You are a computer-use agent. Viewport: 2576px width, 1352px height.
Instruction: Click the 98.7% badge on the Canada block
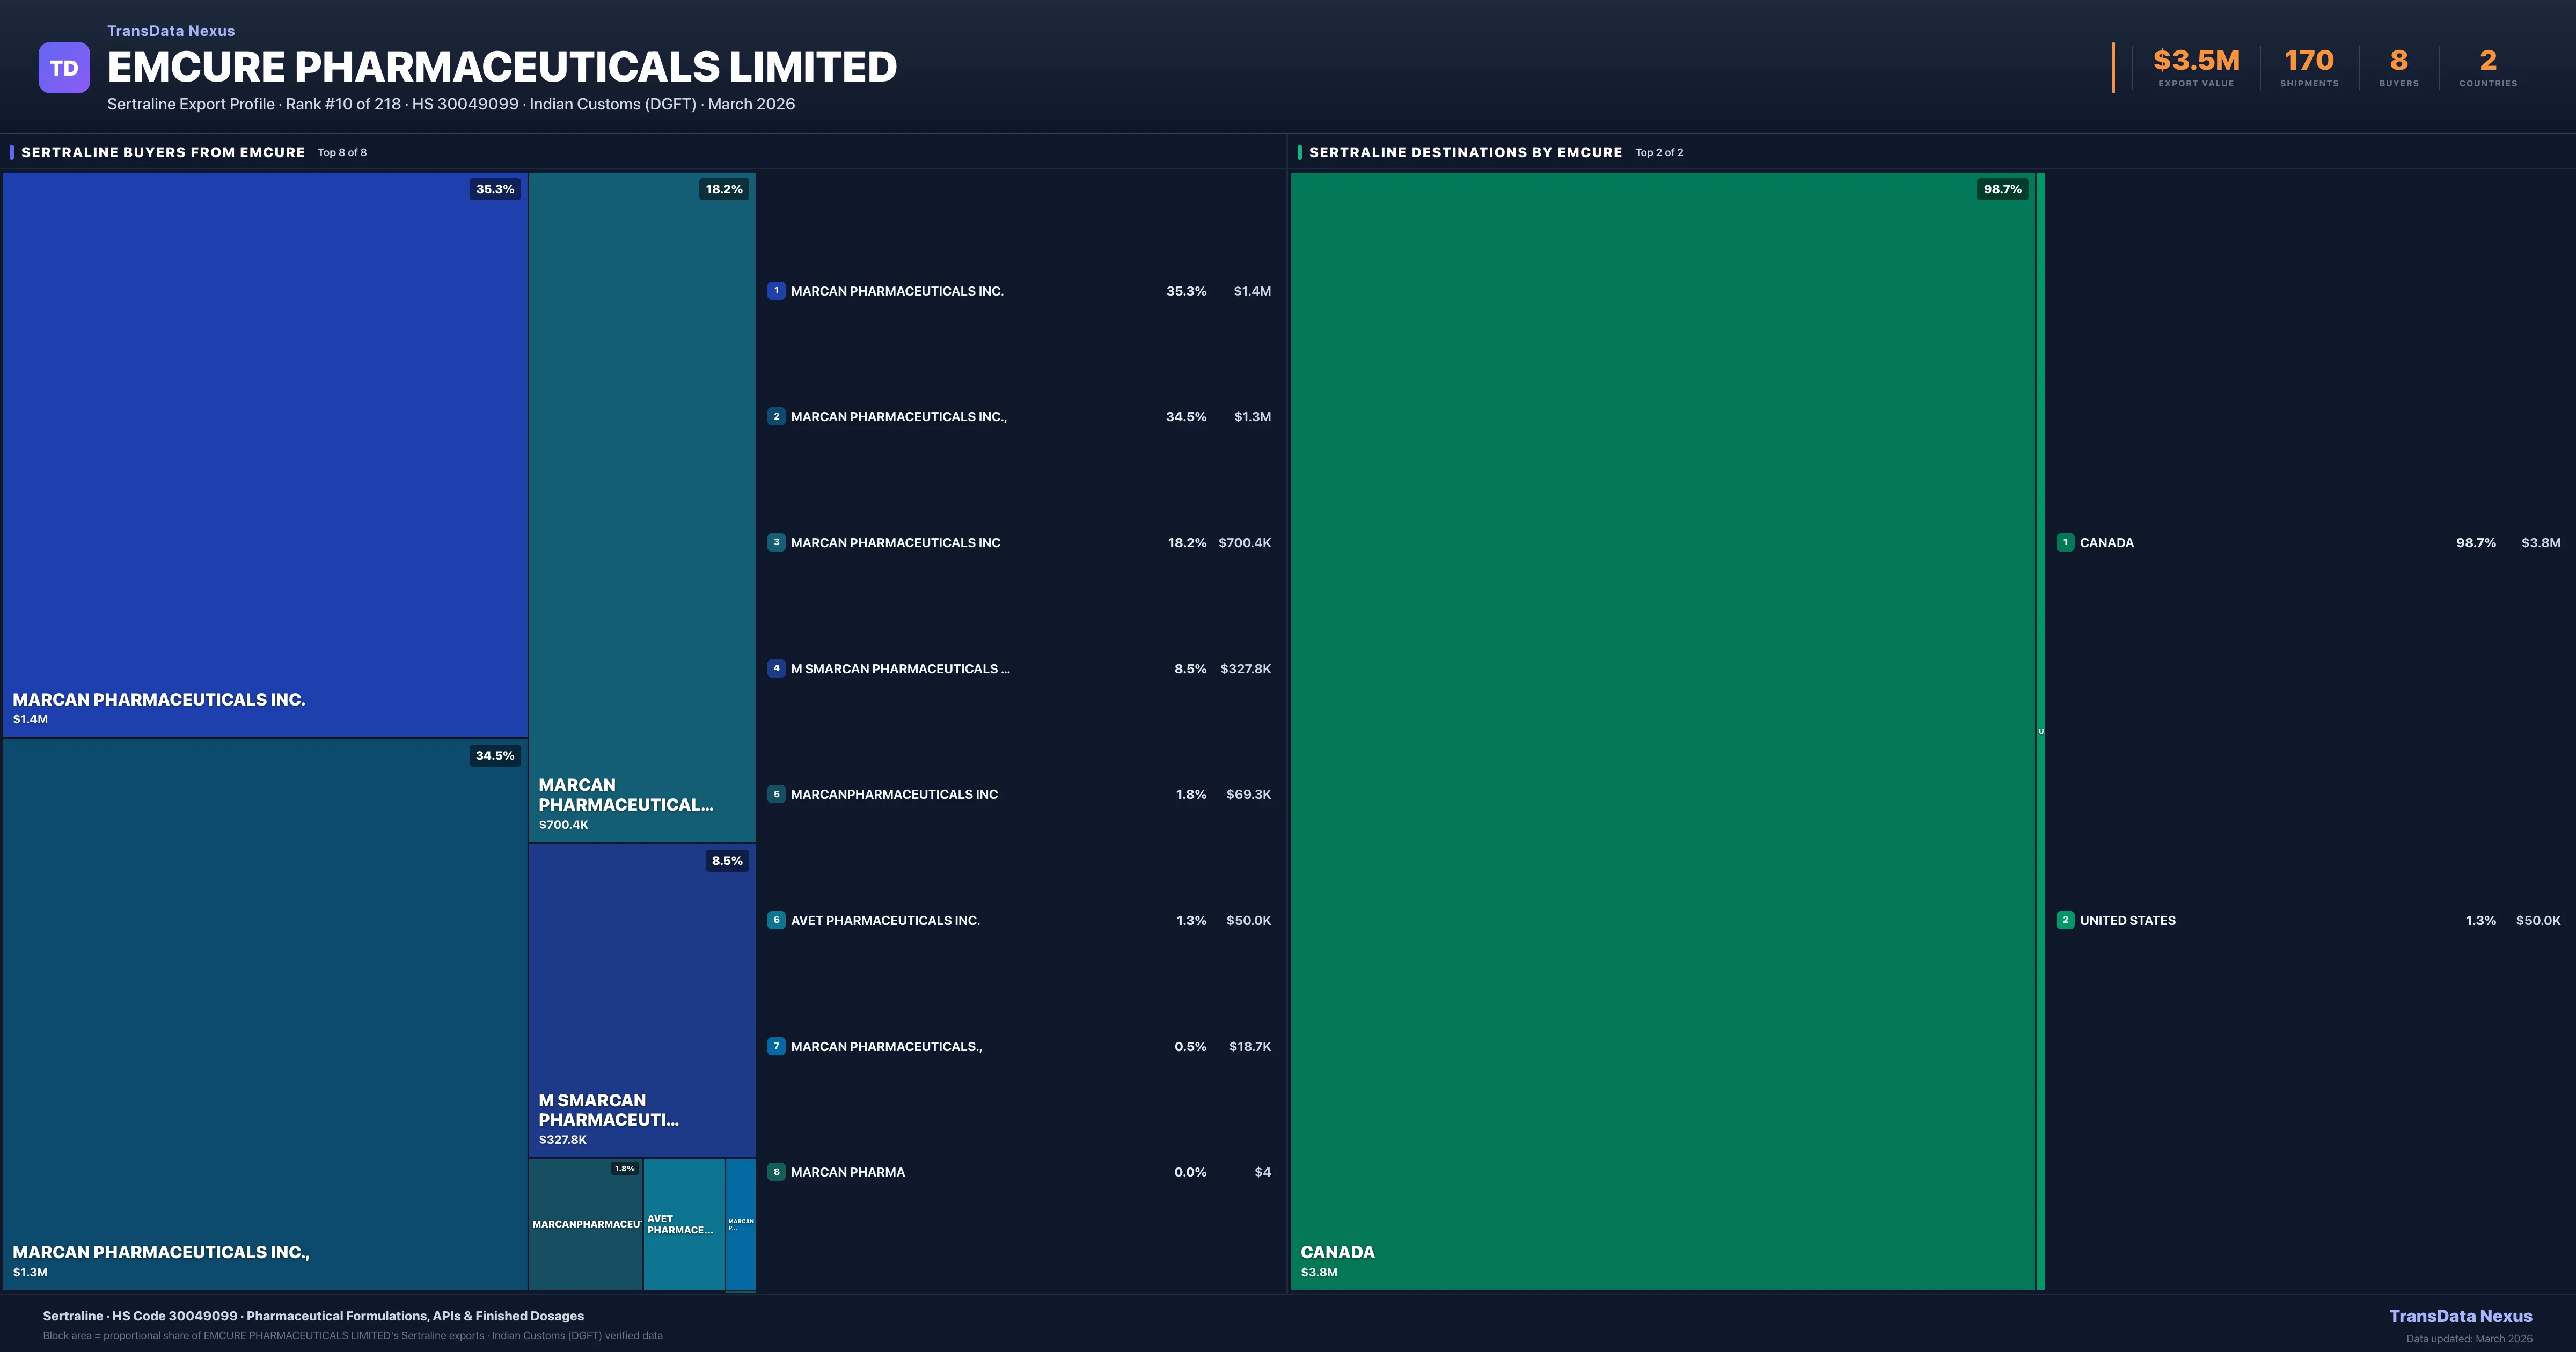[x=2002, y=189]
